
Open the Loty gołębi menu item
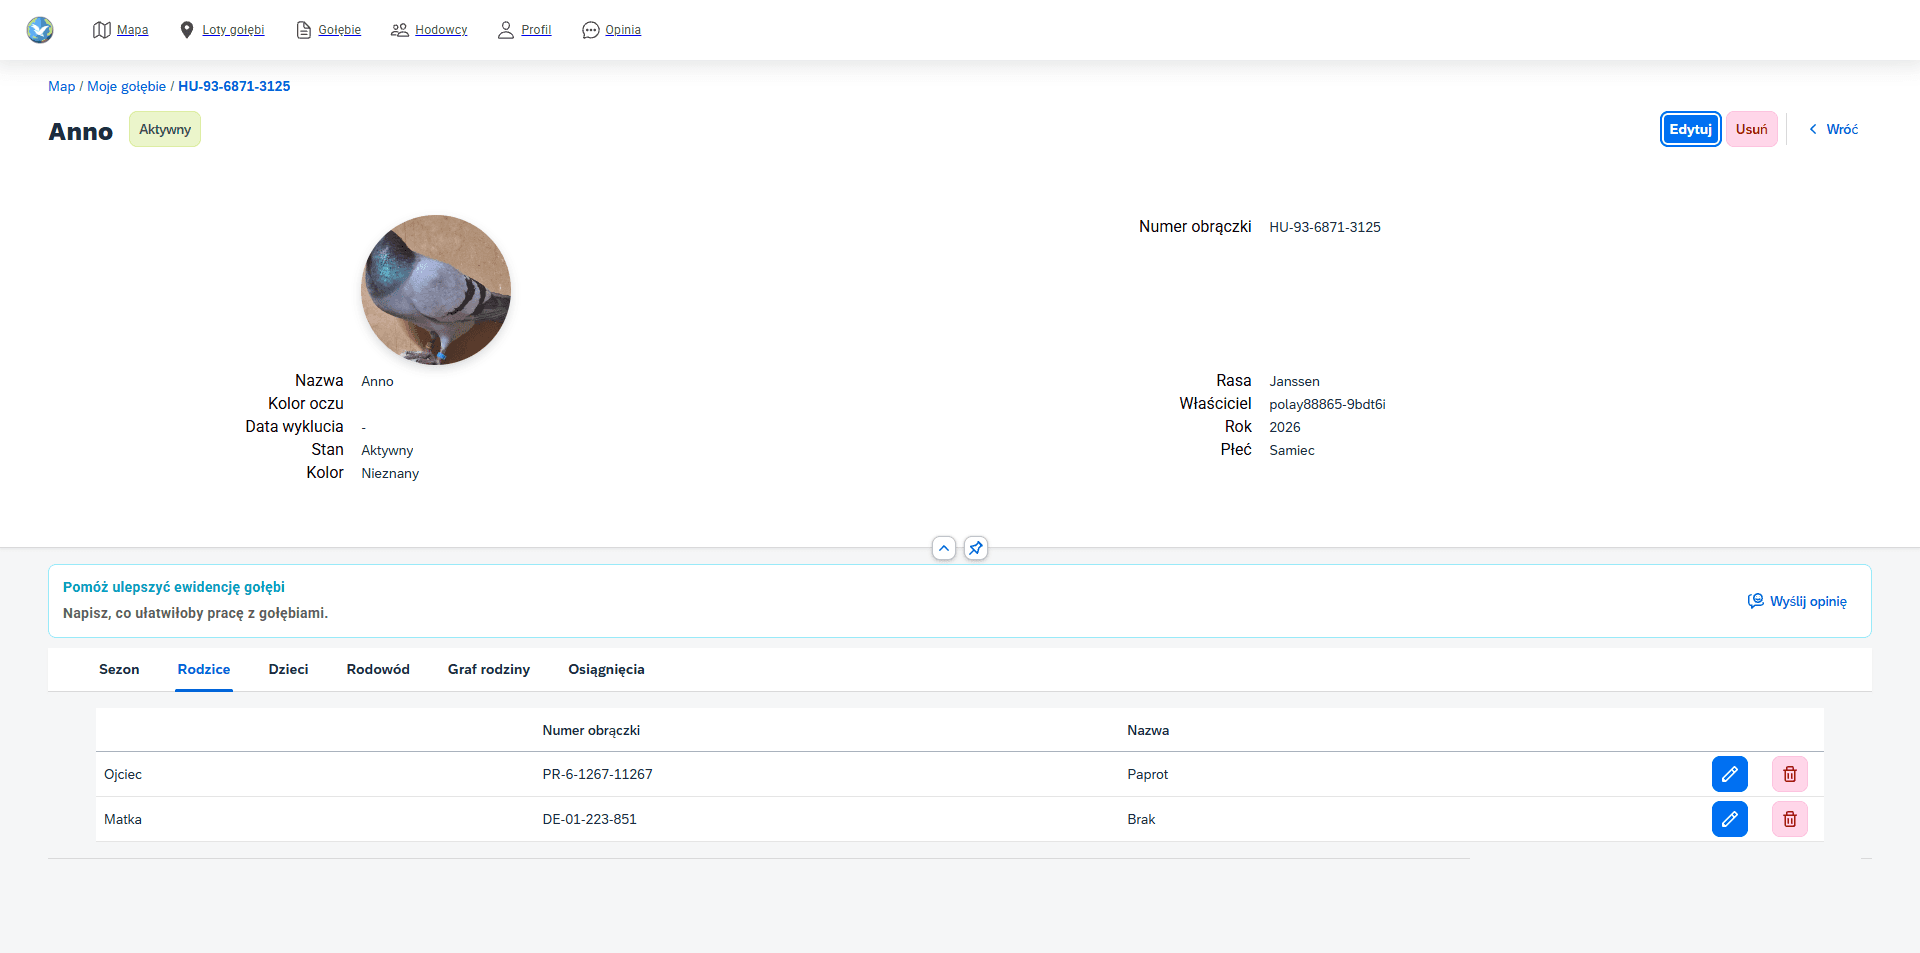233,30
